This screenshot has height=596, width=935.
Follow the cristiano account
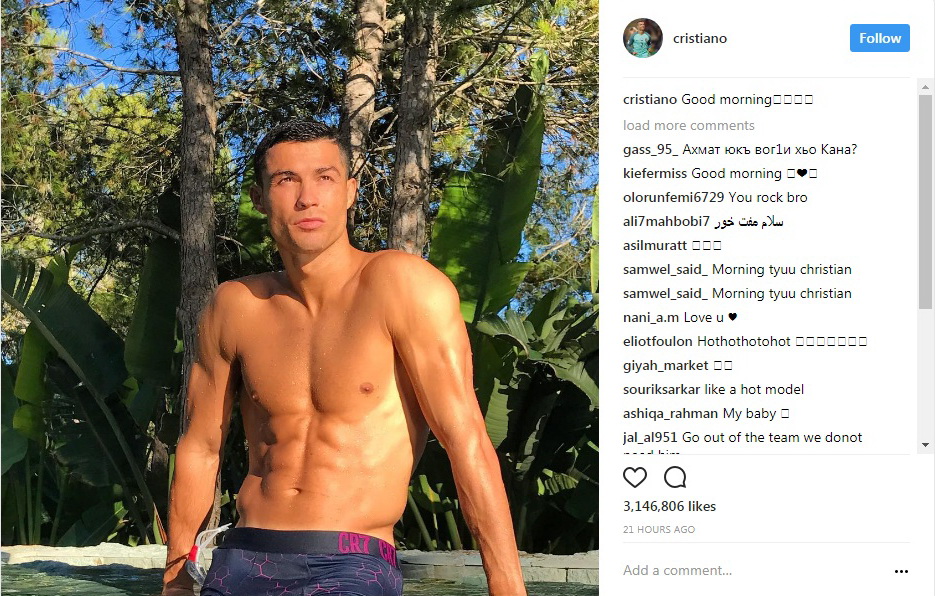click(x=880, y=38)
